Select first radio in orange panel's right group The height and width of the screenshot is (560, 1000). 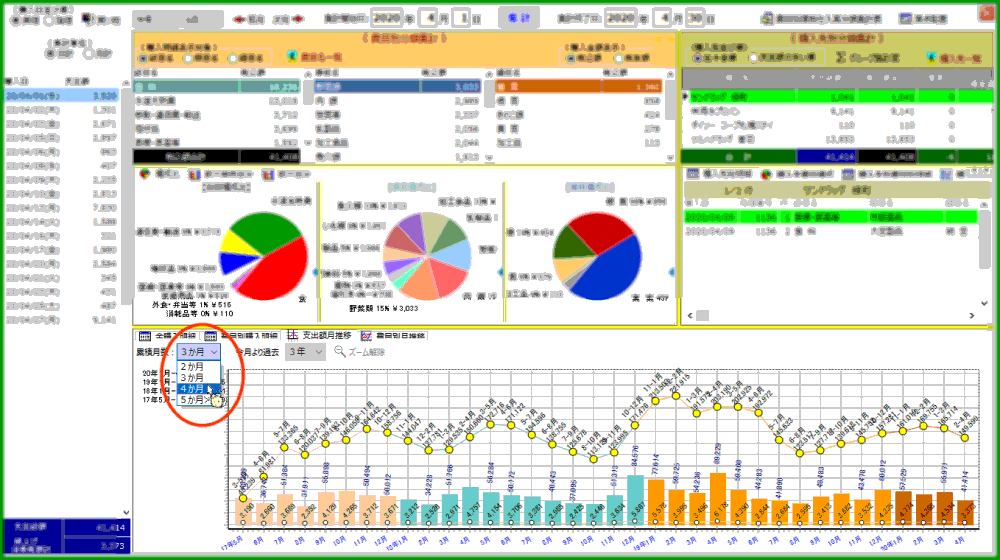571,58
